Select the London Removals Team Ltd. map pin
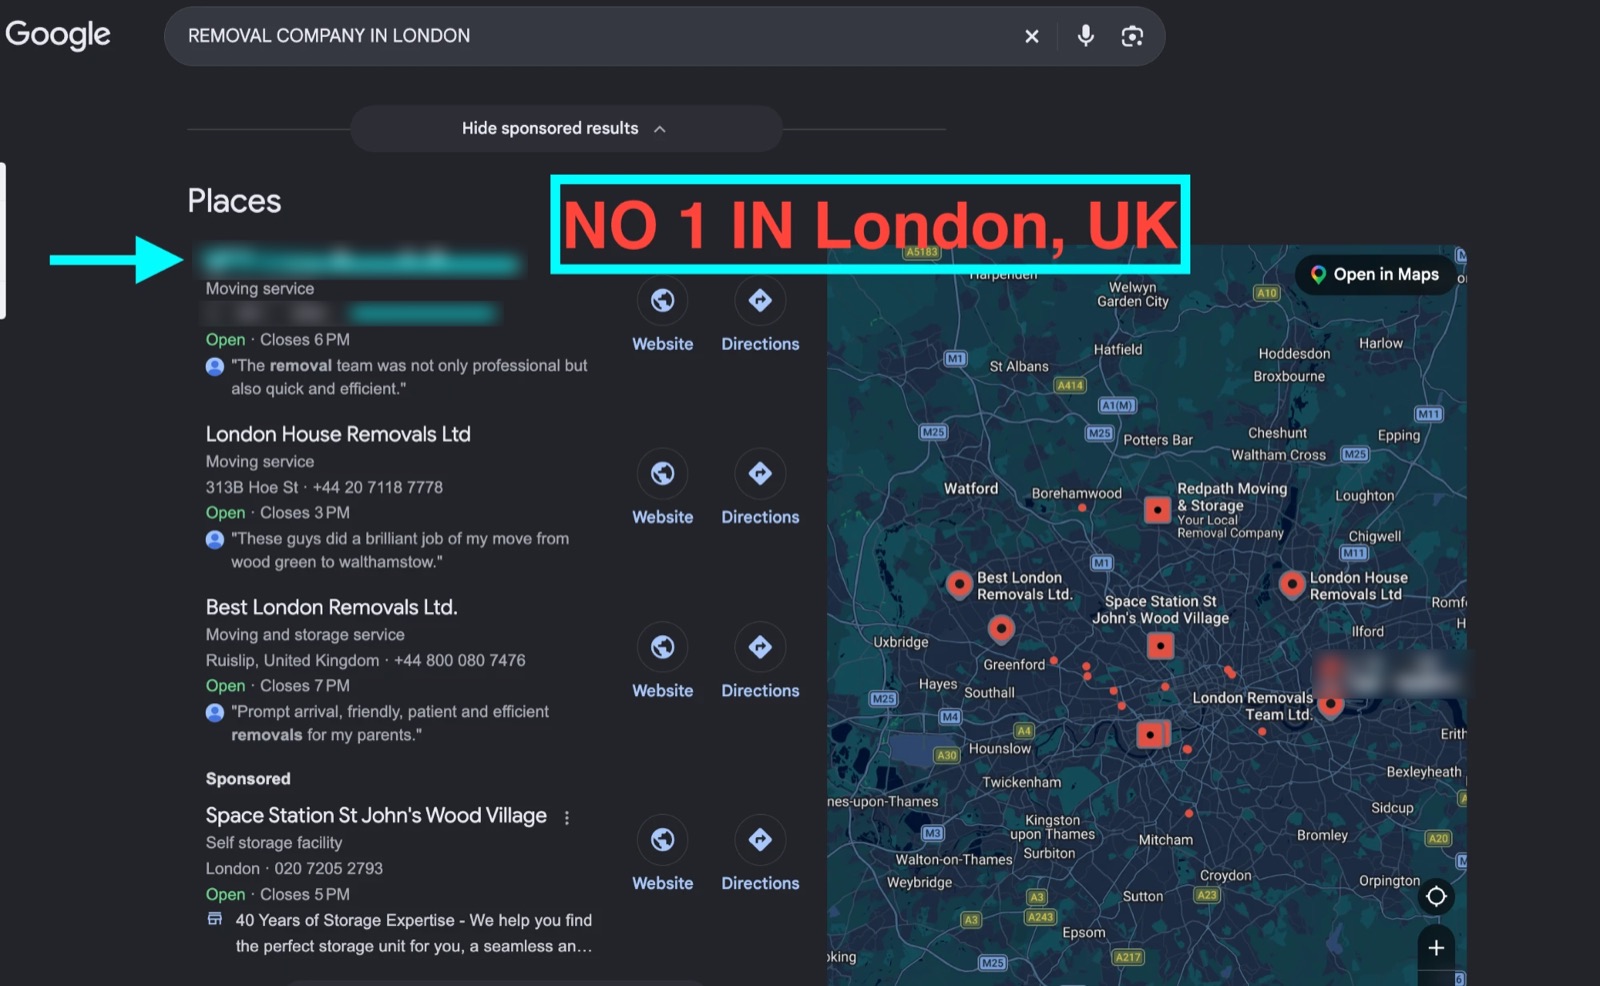This screenshot has width=1600, height=986. click(1330, 707)
